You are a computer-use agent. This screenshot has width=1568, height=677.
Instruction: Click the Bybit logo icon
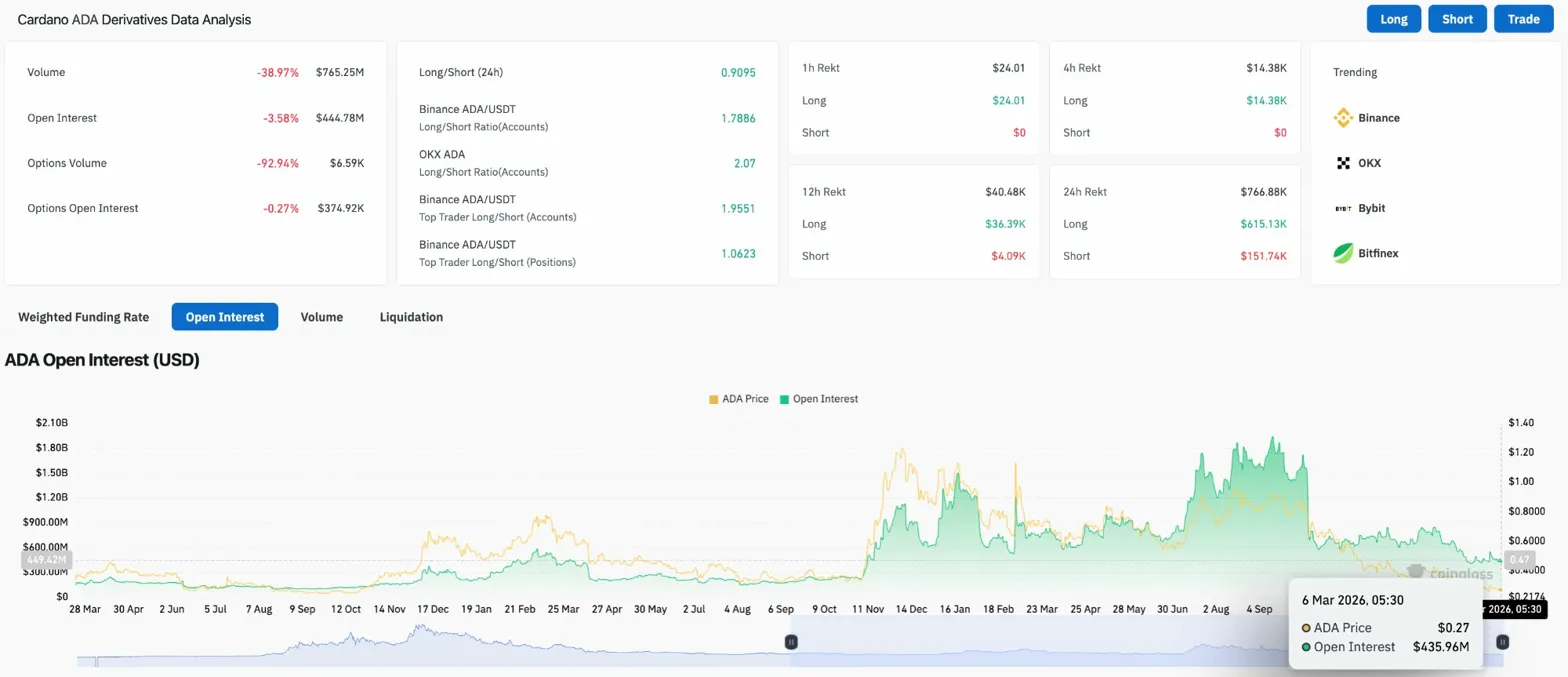1343,208
